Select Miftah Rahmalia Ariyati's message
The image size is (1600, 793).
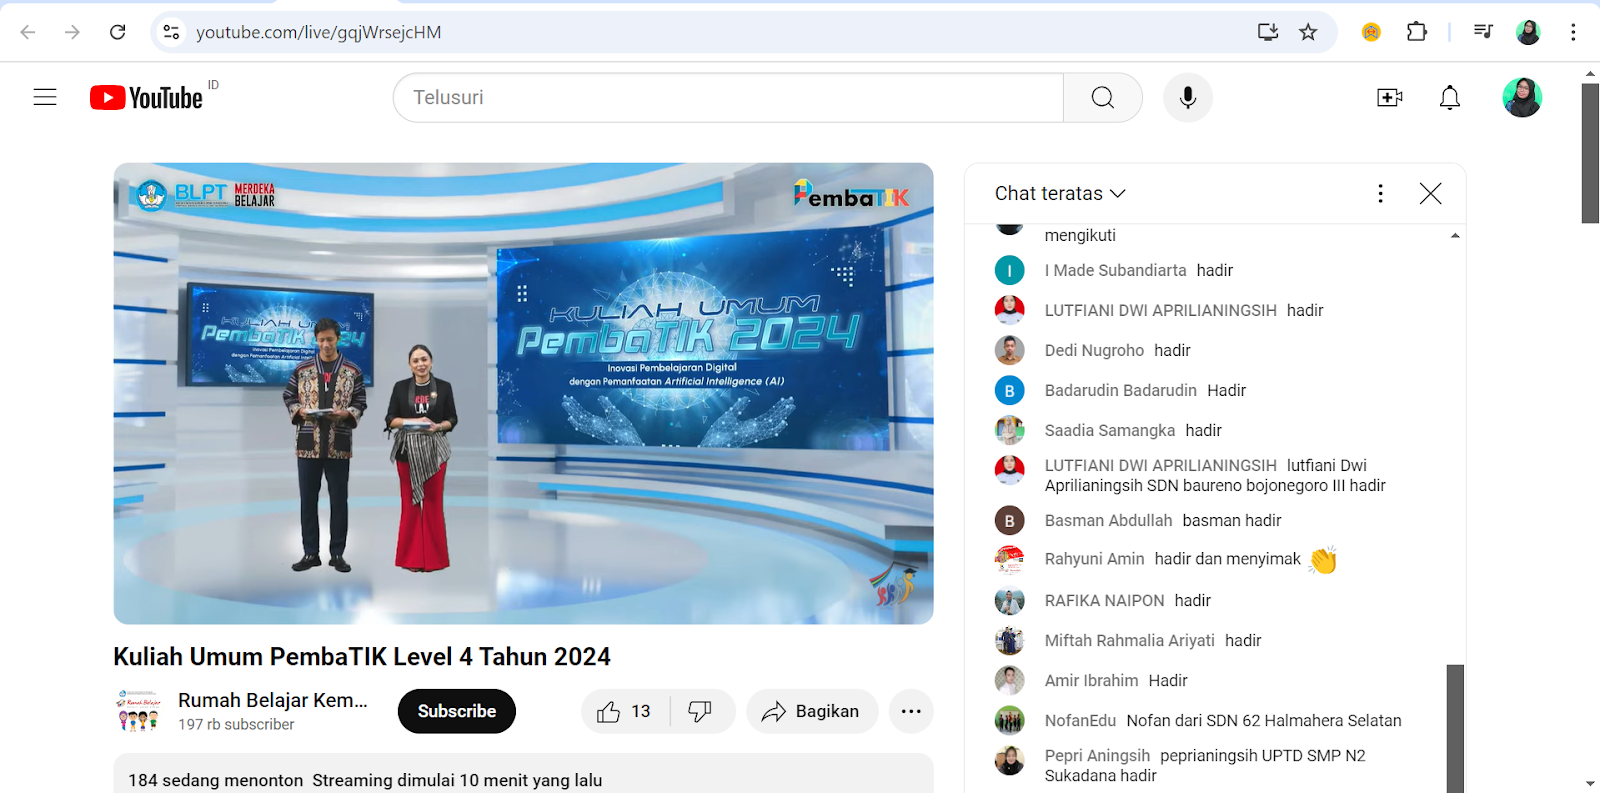point(1243,640)
